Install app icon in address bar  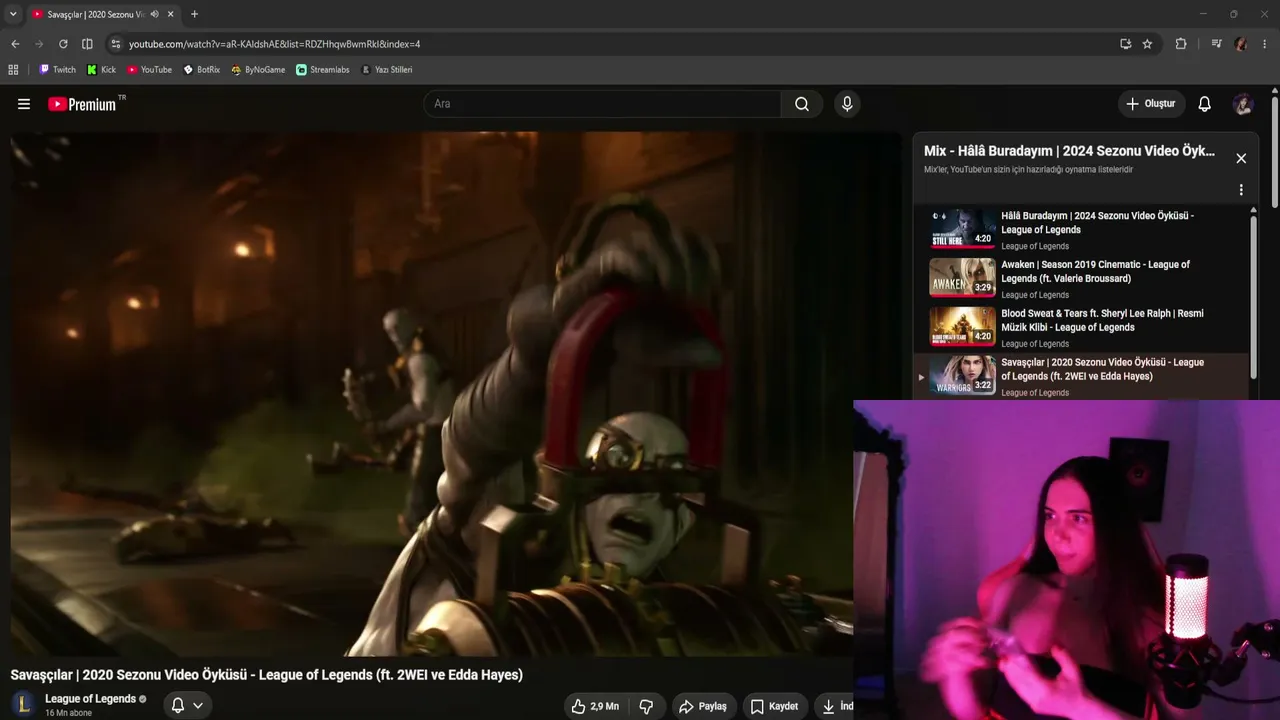coord(1126,44)
